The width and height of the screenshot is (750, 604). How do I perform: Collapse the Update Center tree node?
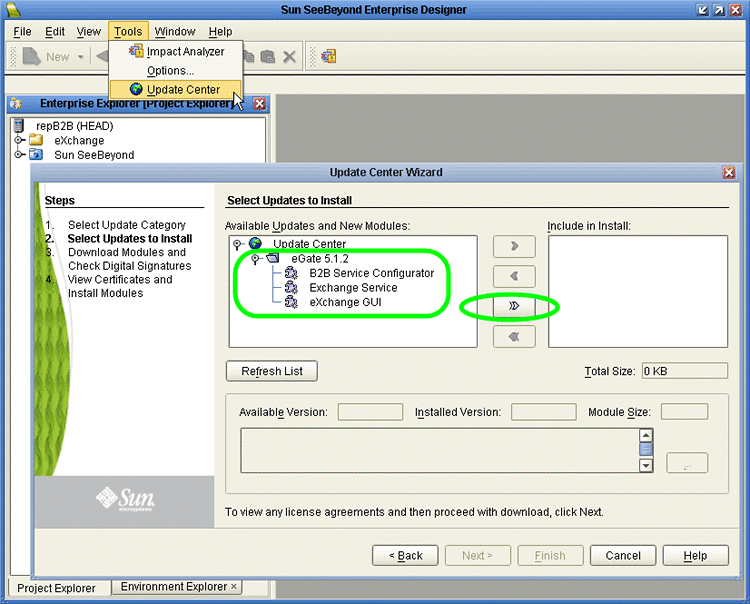click(237, 244)
